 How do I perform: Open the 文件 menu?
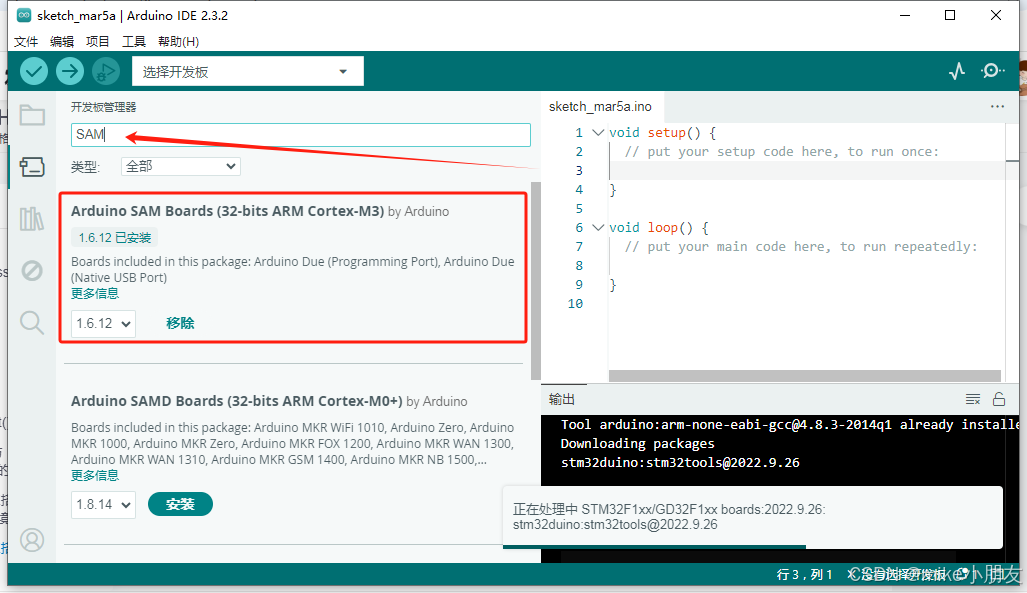tap(26, 41)
